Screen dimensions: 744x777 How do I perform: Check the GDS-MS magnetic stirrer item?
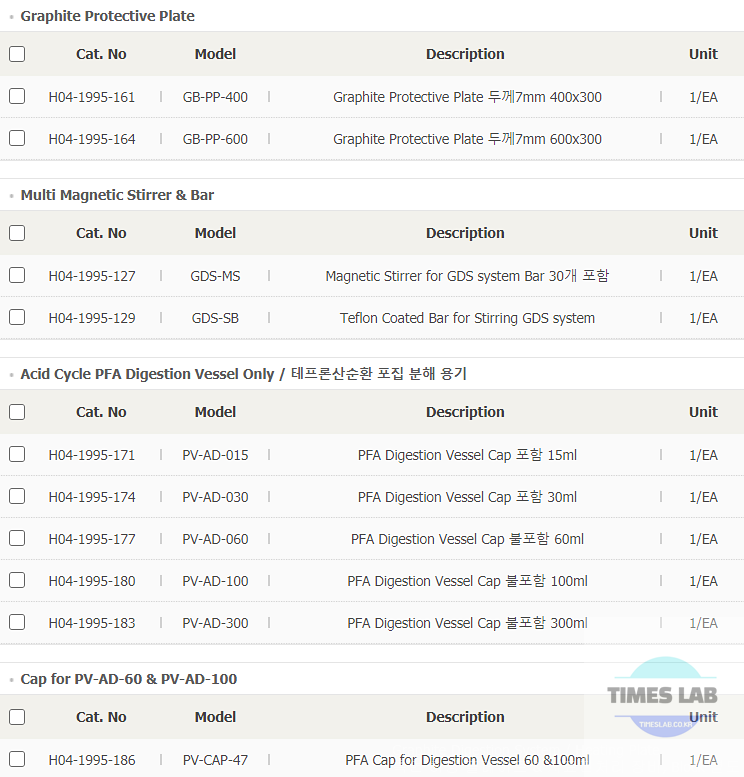coord(17,275)
